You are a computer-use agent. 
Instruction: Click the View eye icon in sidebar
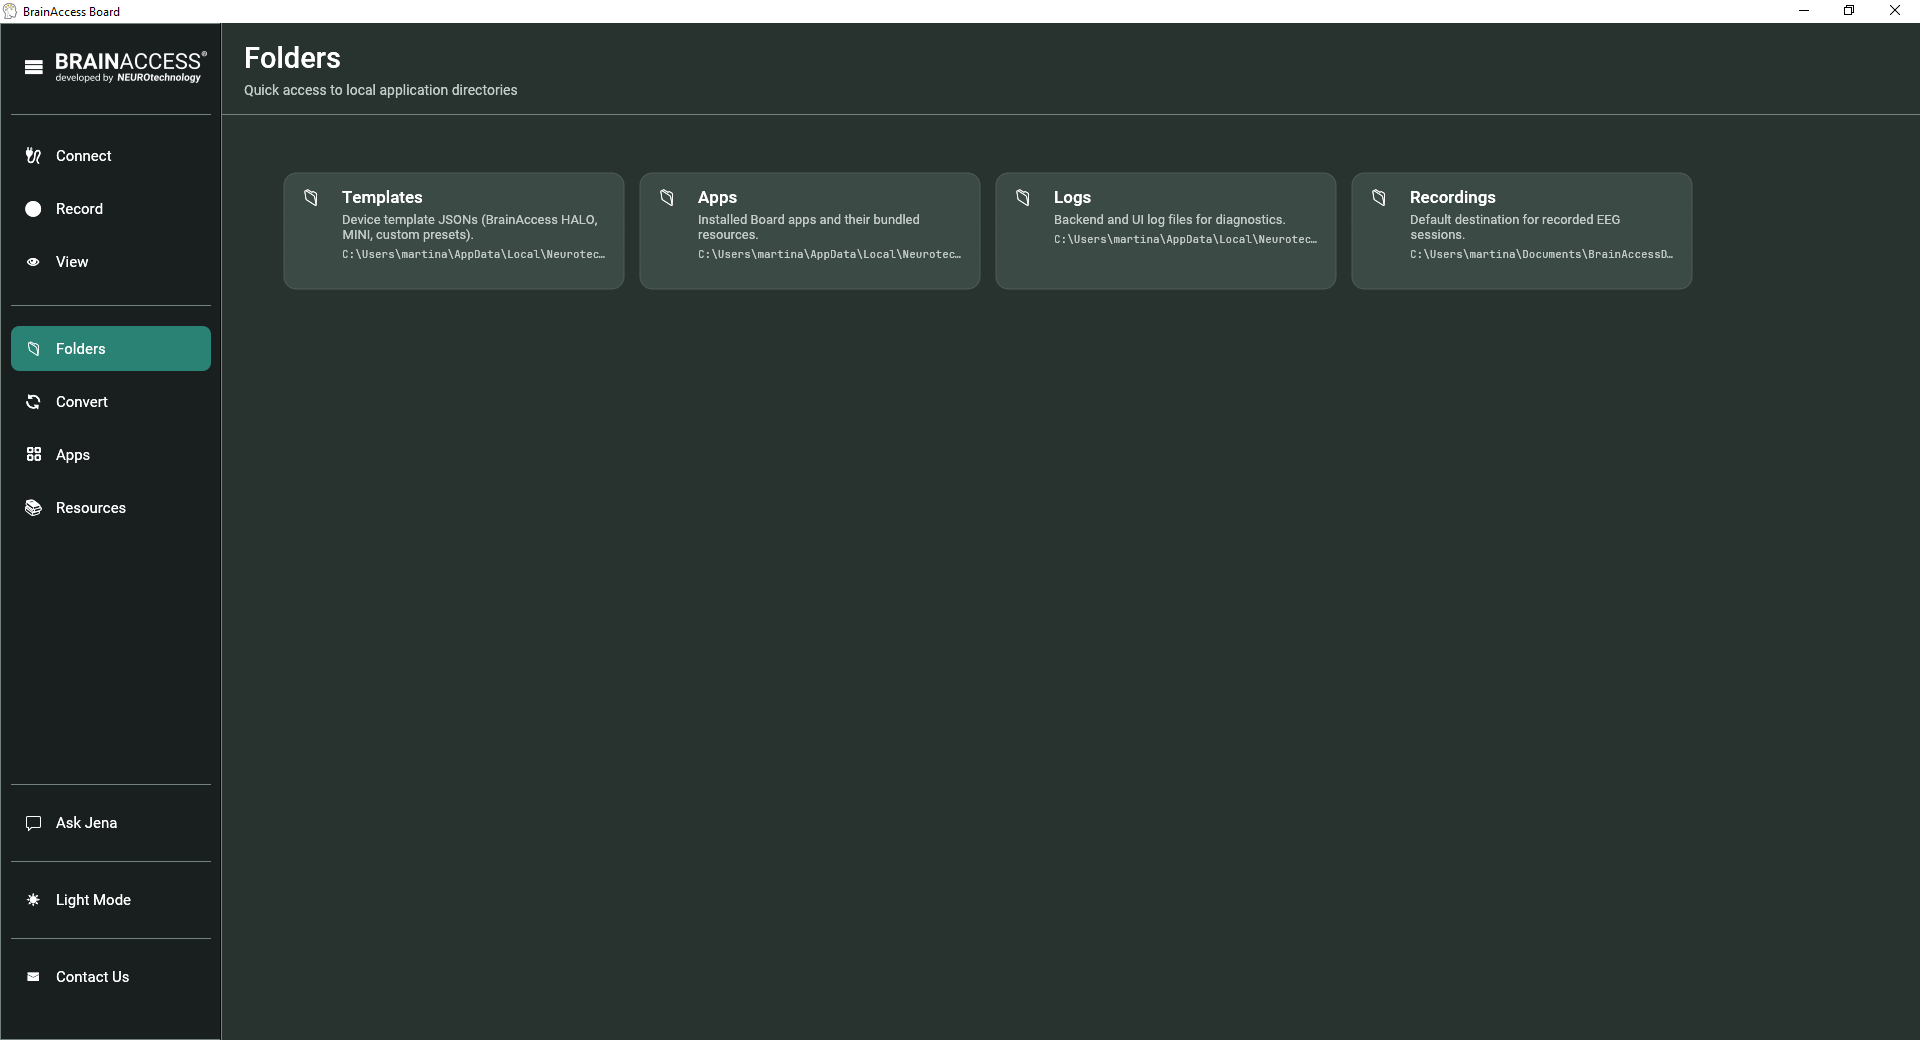[33, 262]
